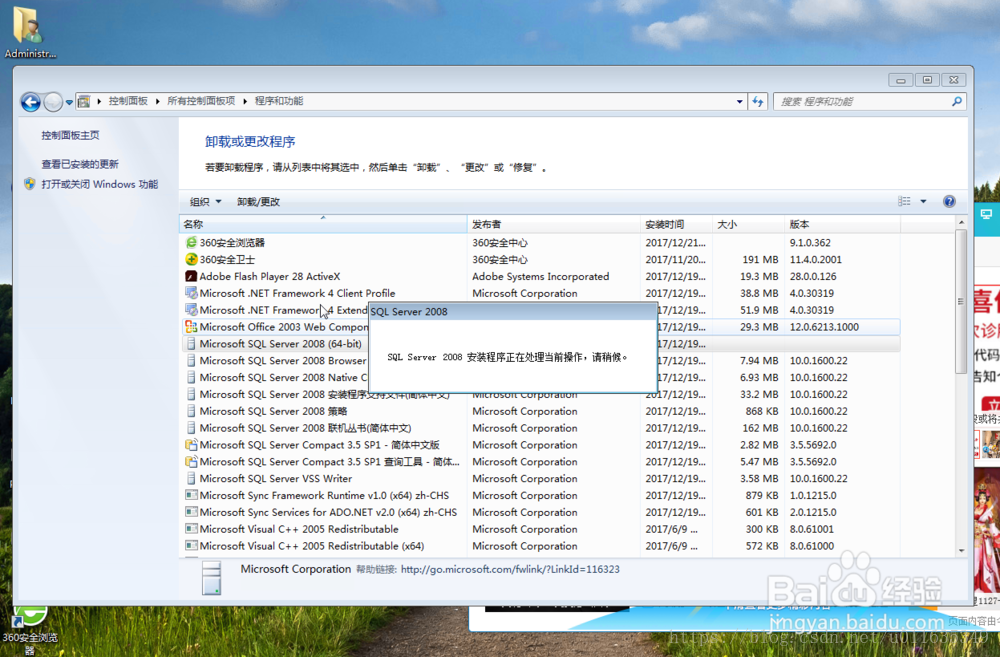Open 打开或关闭 Windows 功能 link
Viewport: 1000px width, 657px height.
99,184
